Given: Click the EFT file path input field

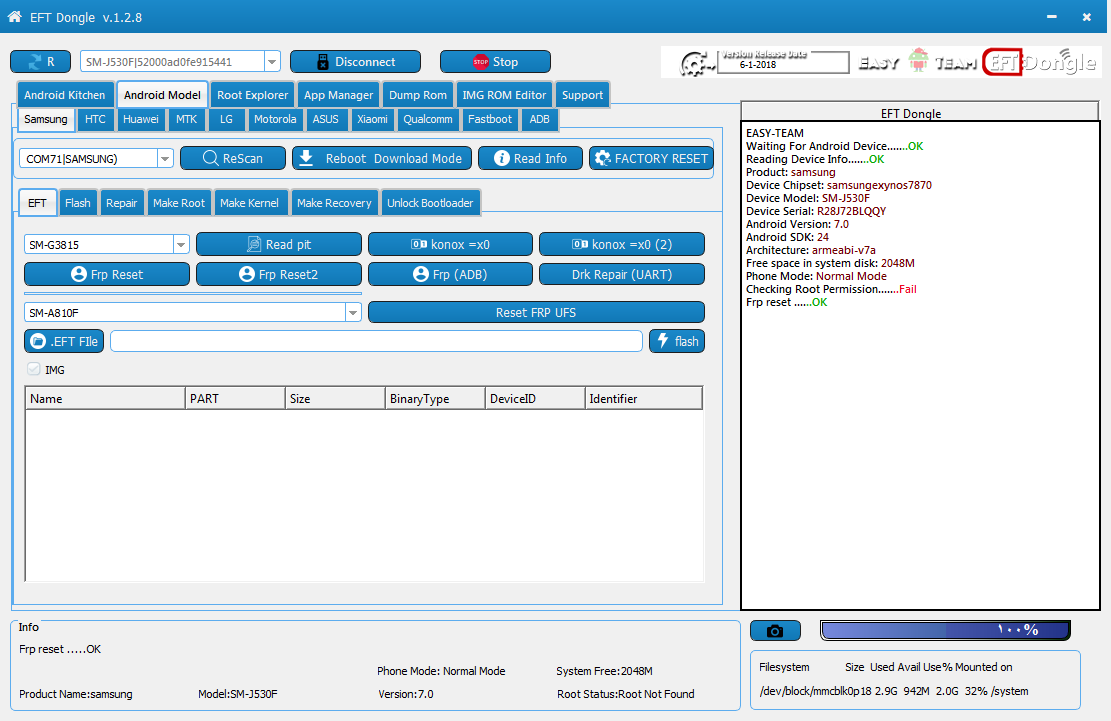Looking at the screenshot, I should [376, 341].
